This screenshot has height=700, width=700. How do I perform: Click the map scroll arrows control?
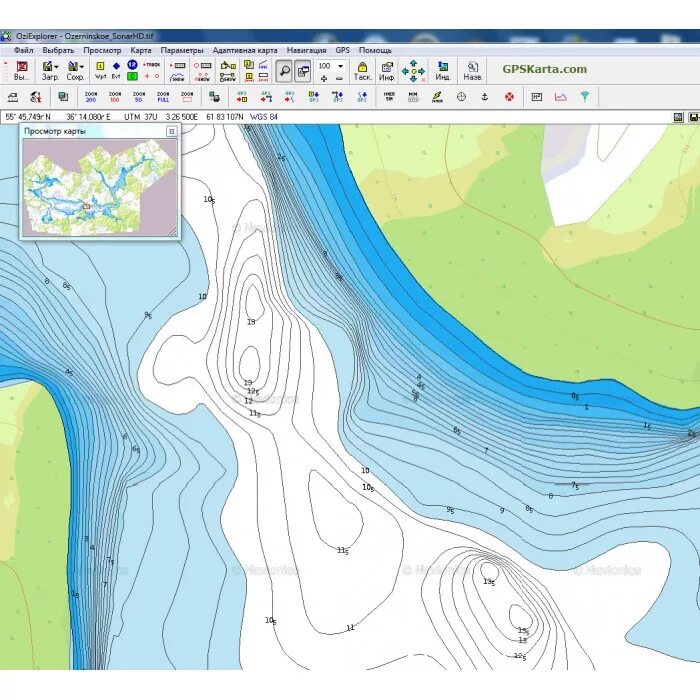tap(413, 71)
